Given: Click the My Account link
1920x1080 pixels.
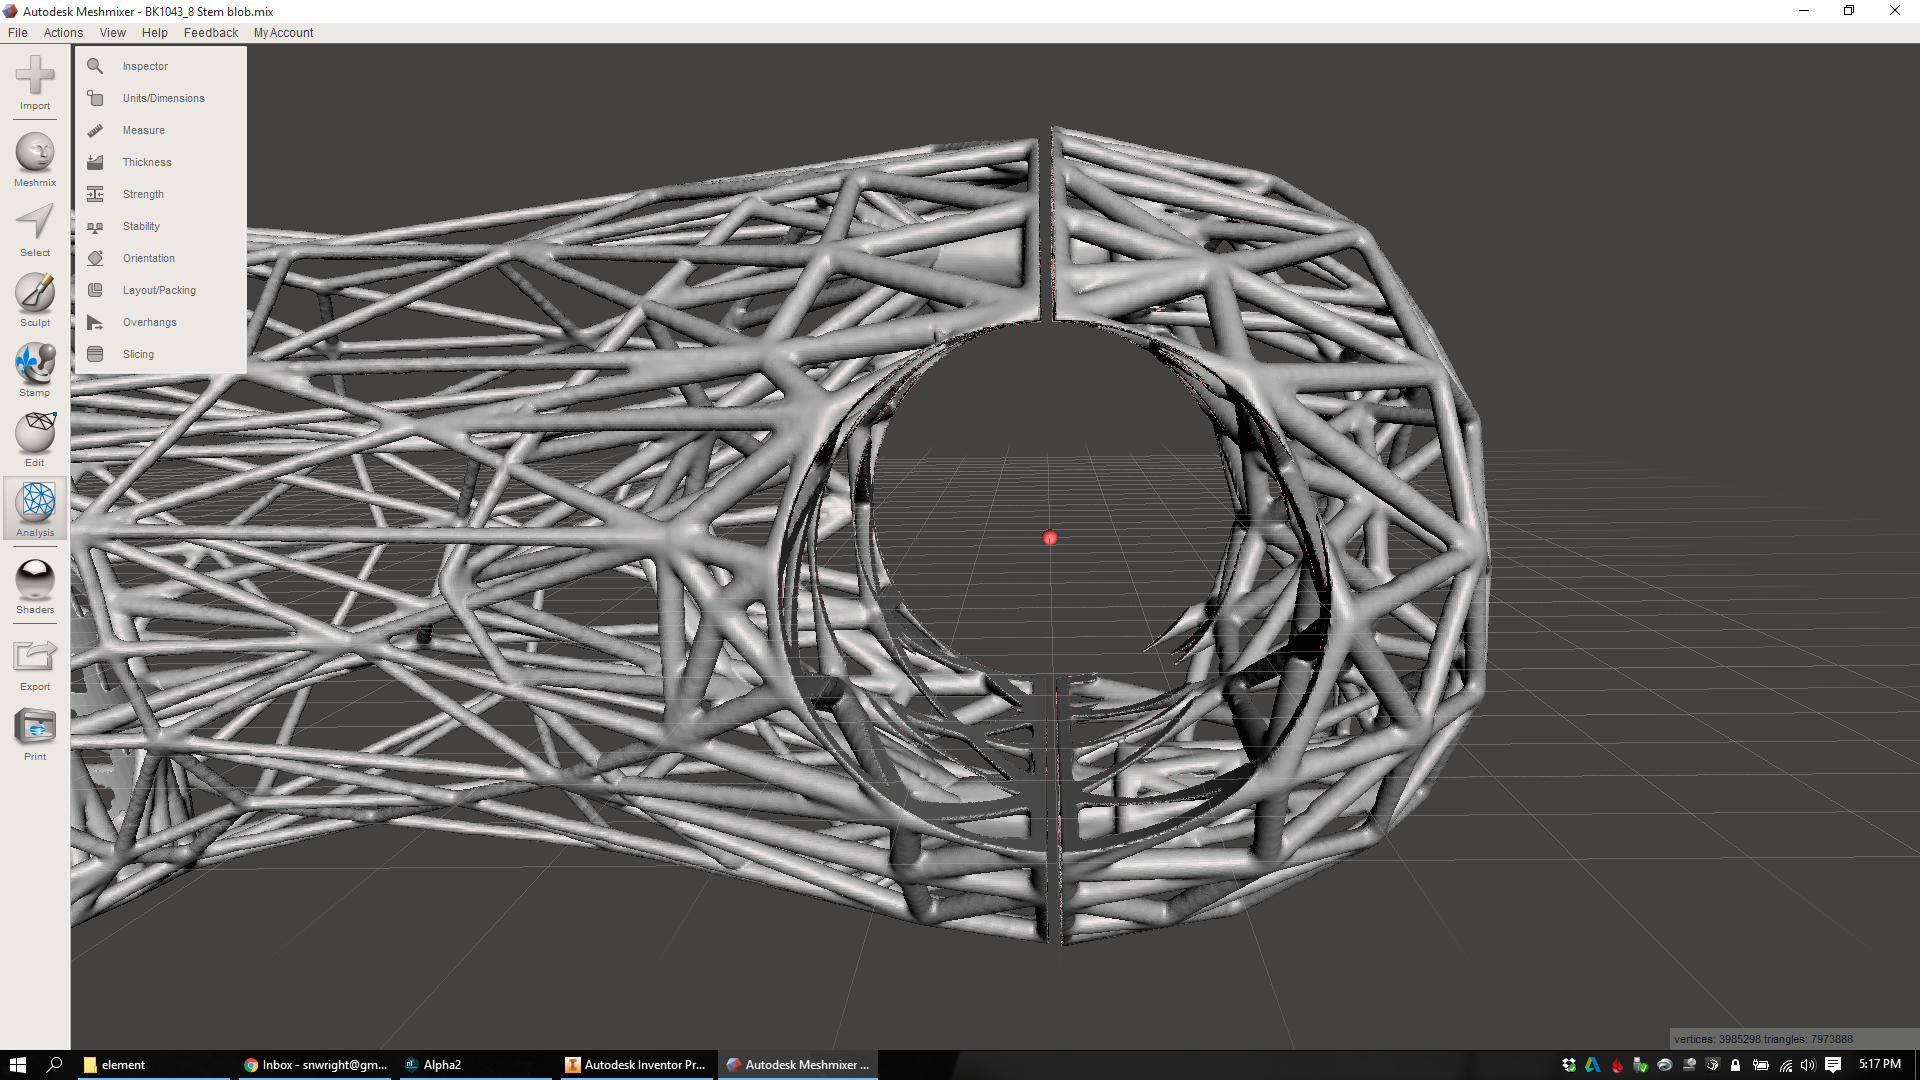Looking at the screenshot, I should point(283,33).
